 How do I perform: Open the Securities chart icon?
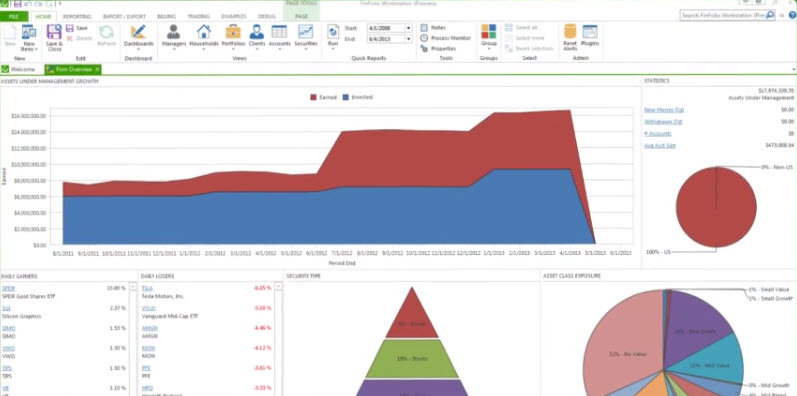(305, 32)
